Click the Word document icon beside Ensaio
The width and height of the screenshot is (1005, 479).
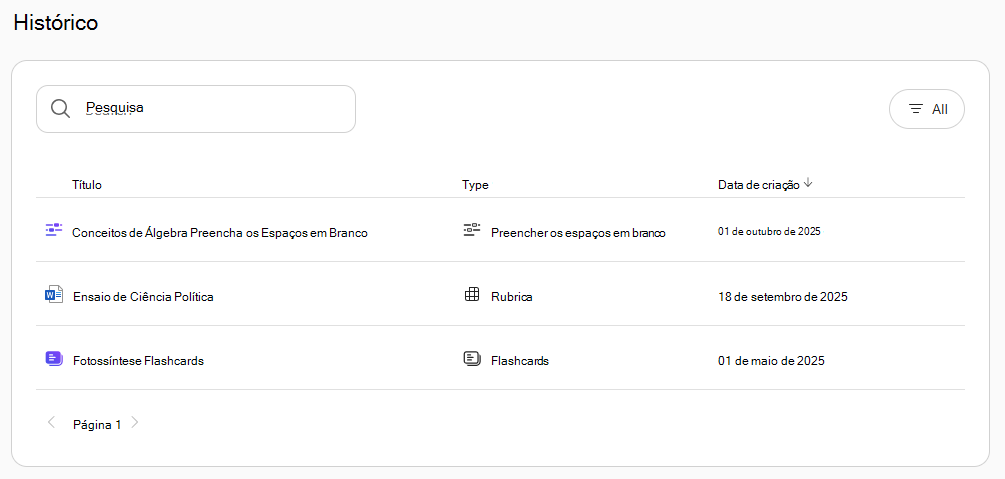[54, 295]
